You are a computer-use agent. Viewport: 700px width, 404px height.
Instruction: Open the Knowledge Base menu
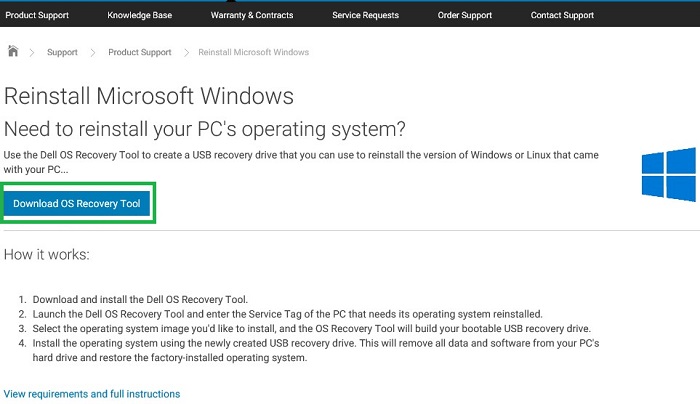coord(139,15)
